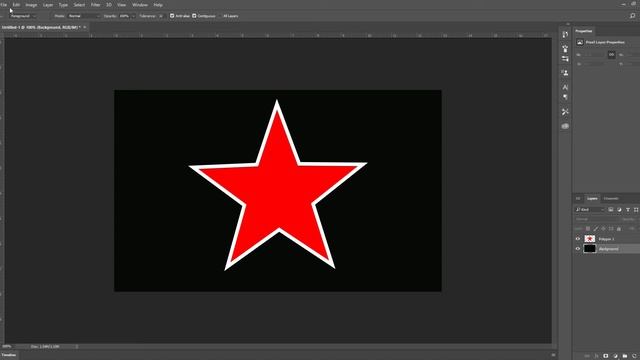
Task: Open the Paragraph panel icon
Action: 565,97
